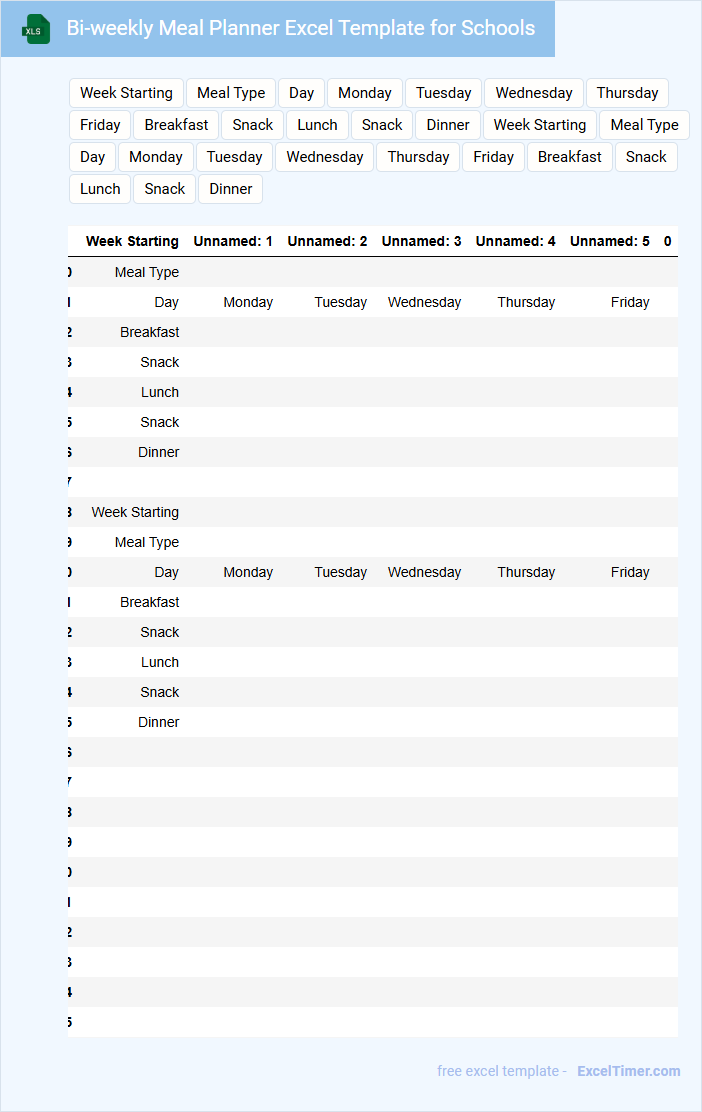Screen dimensions: 702x1112
Task: Select the Monday tag in the third tag row
Action: coord(155,157)
